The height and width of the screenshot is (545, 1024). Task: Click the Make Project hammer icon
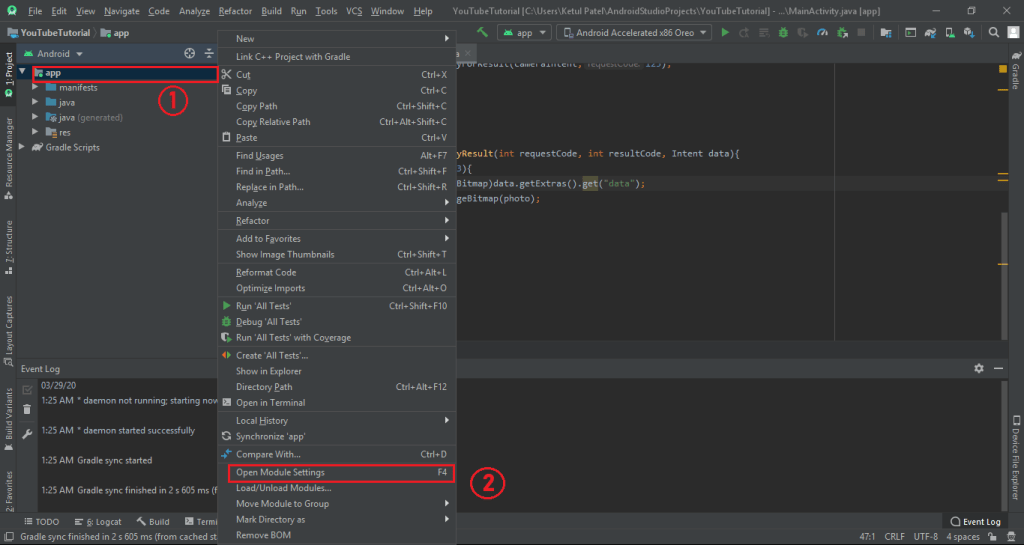point(482,32)
